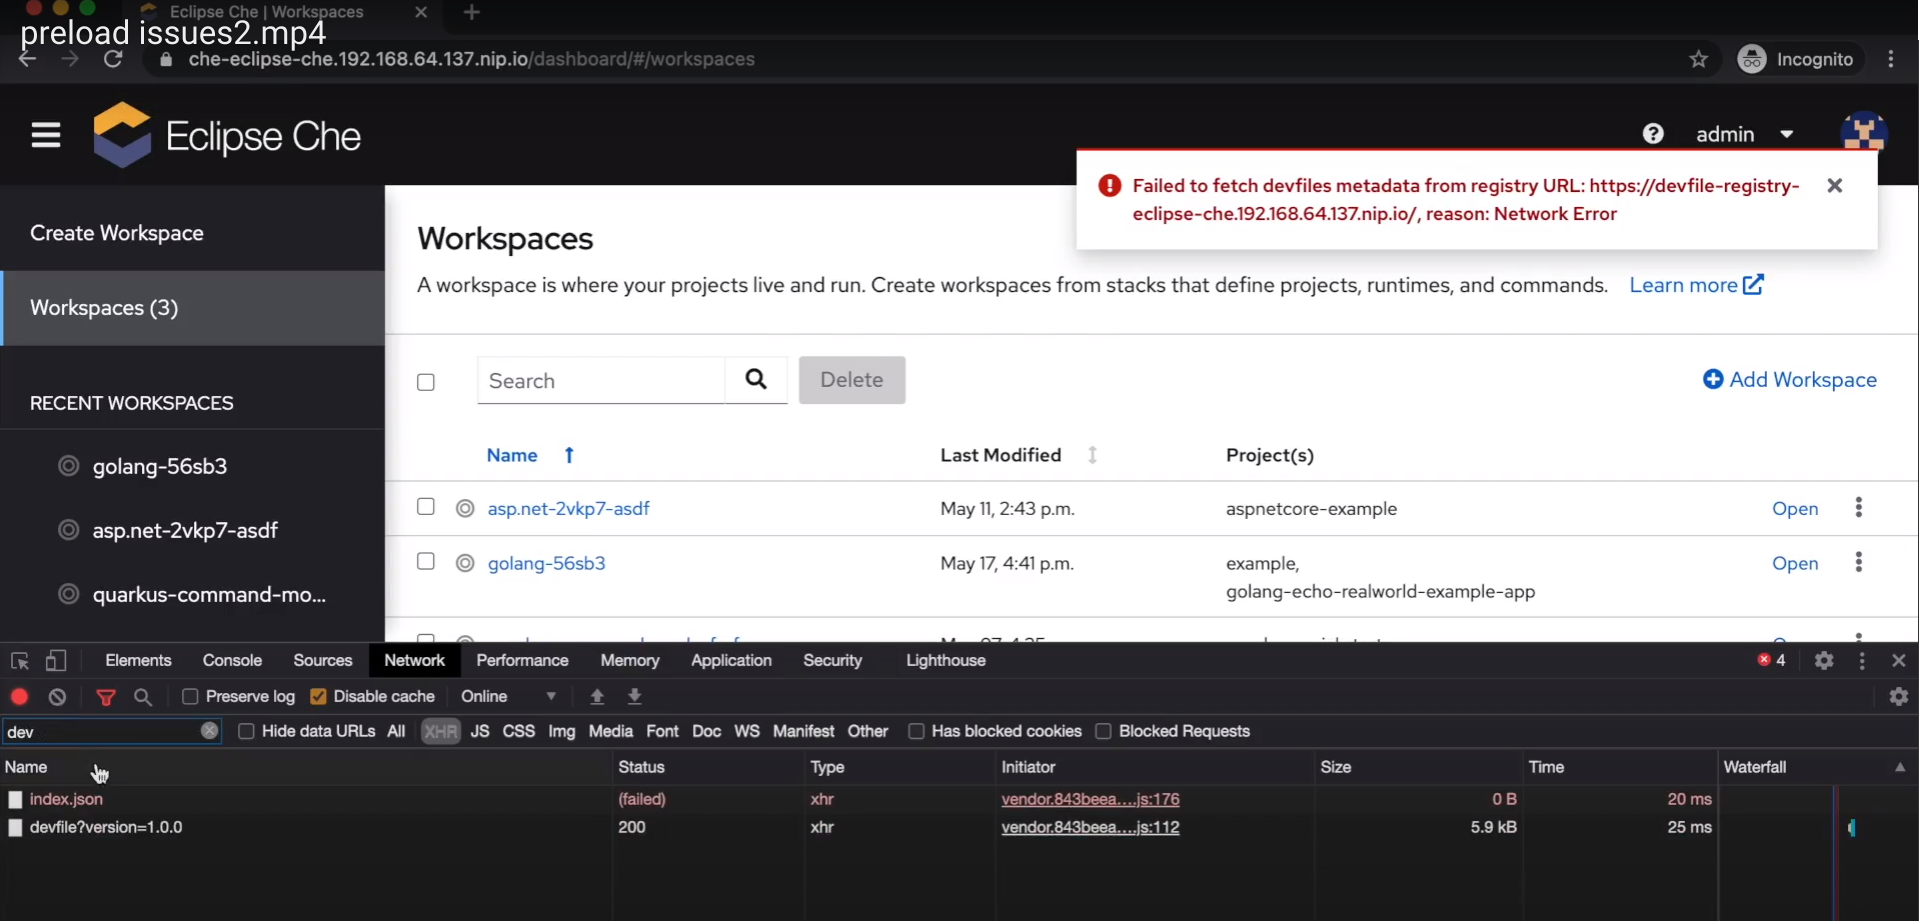Select the asp.net-2vkp7-asdf row checkbox
This screenshot has height=921, width=1919.
425,507
